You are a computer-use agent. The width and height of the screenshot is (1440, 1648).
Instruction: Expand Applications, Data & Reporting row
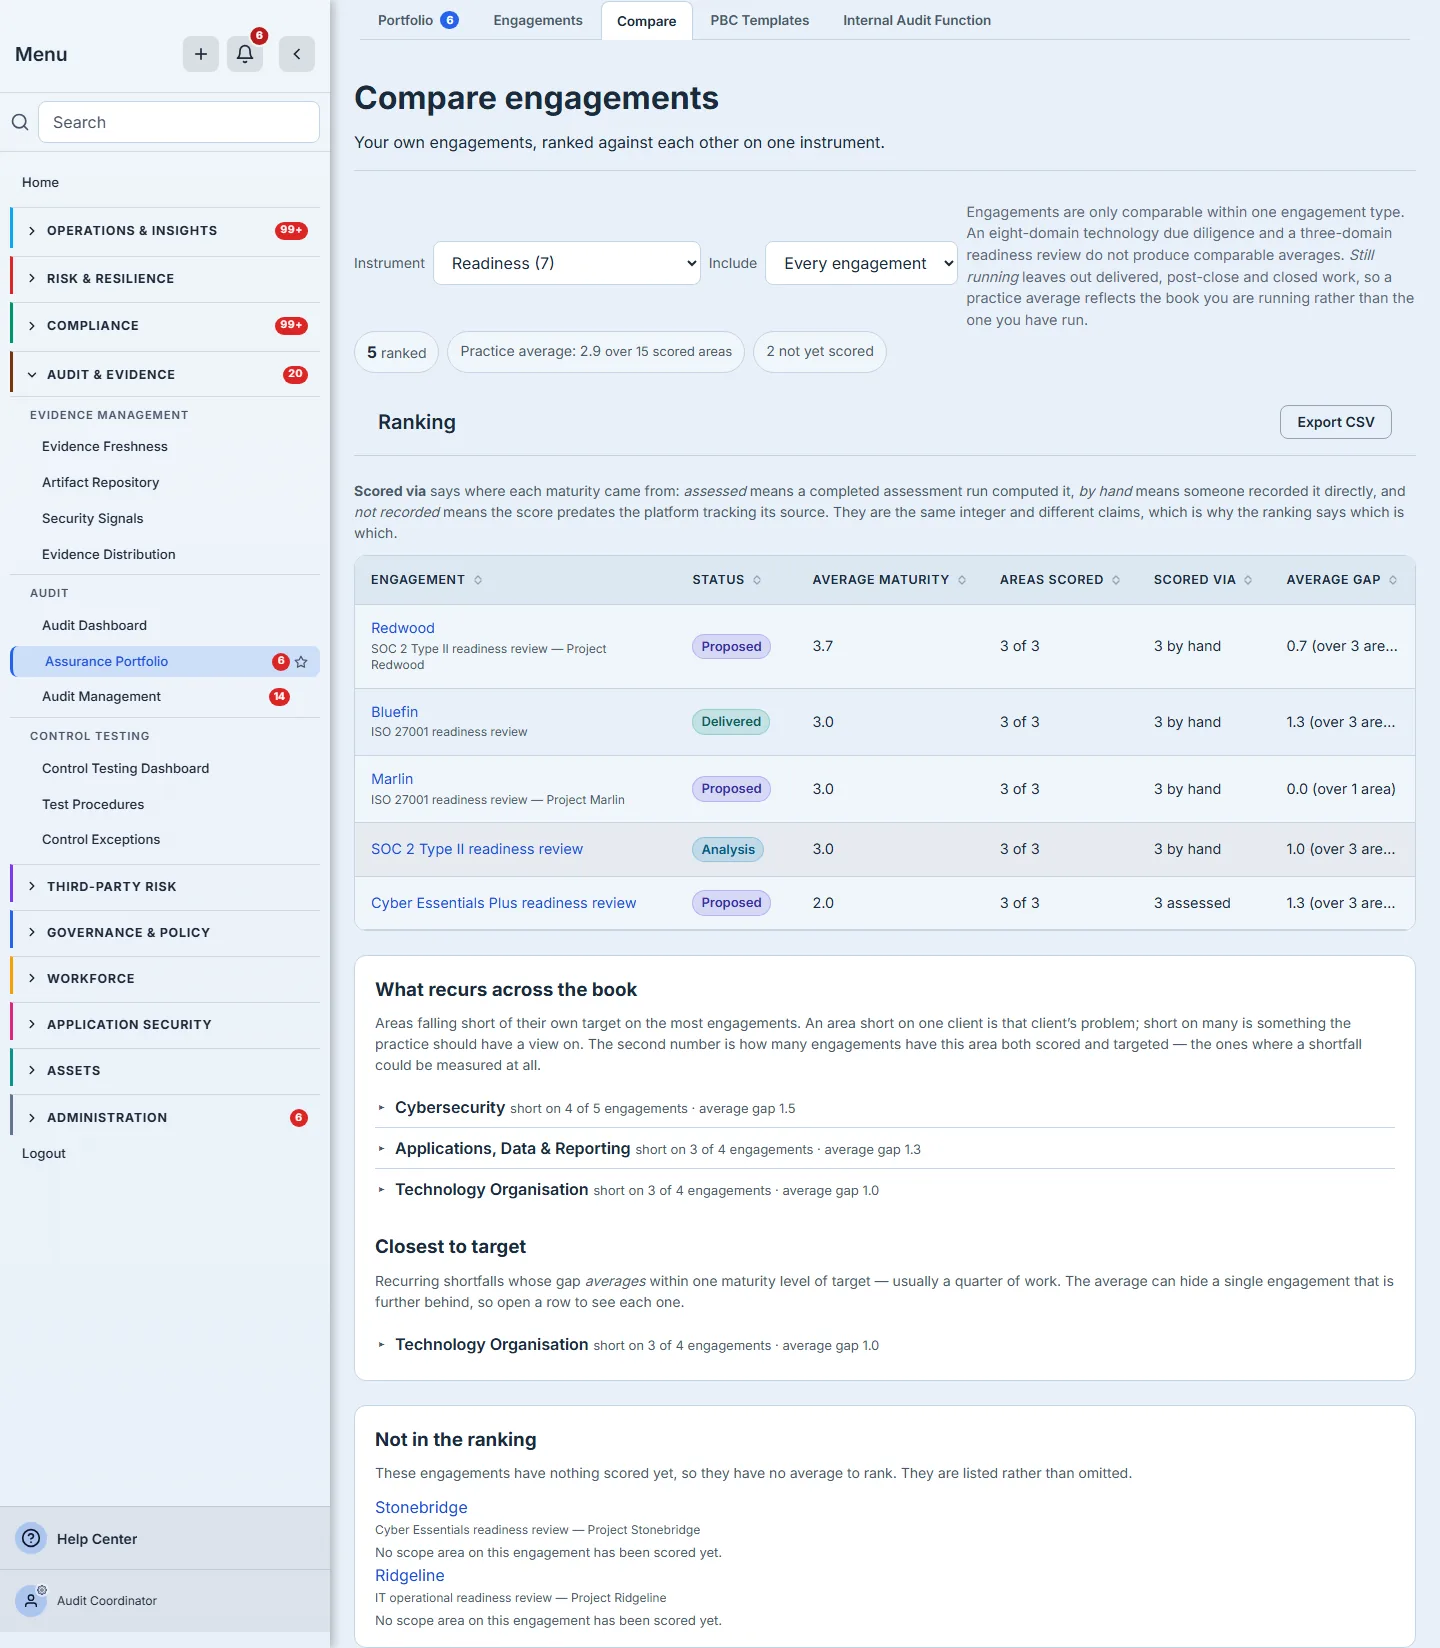pos(885,1149)
